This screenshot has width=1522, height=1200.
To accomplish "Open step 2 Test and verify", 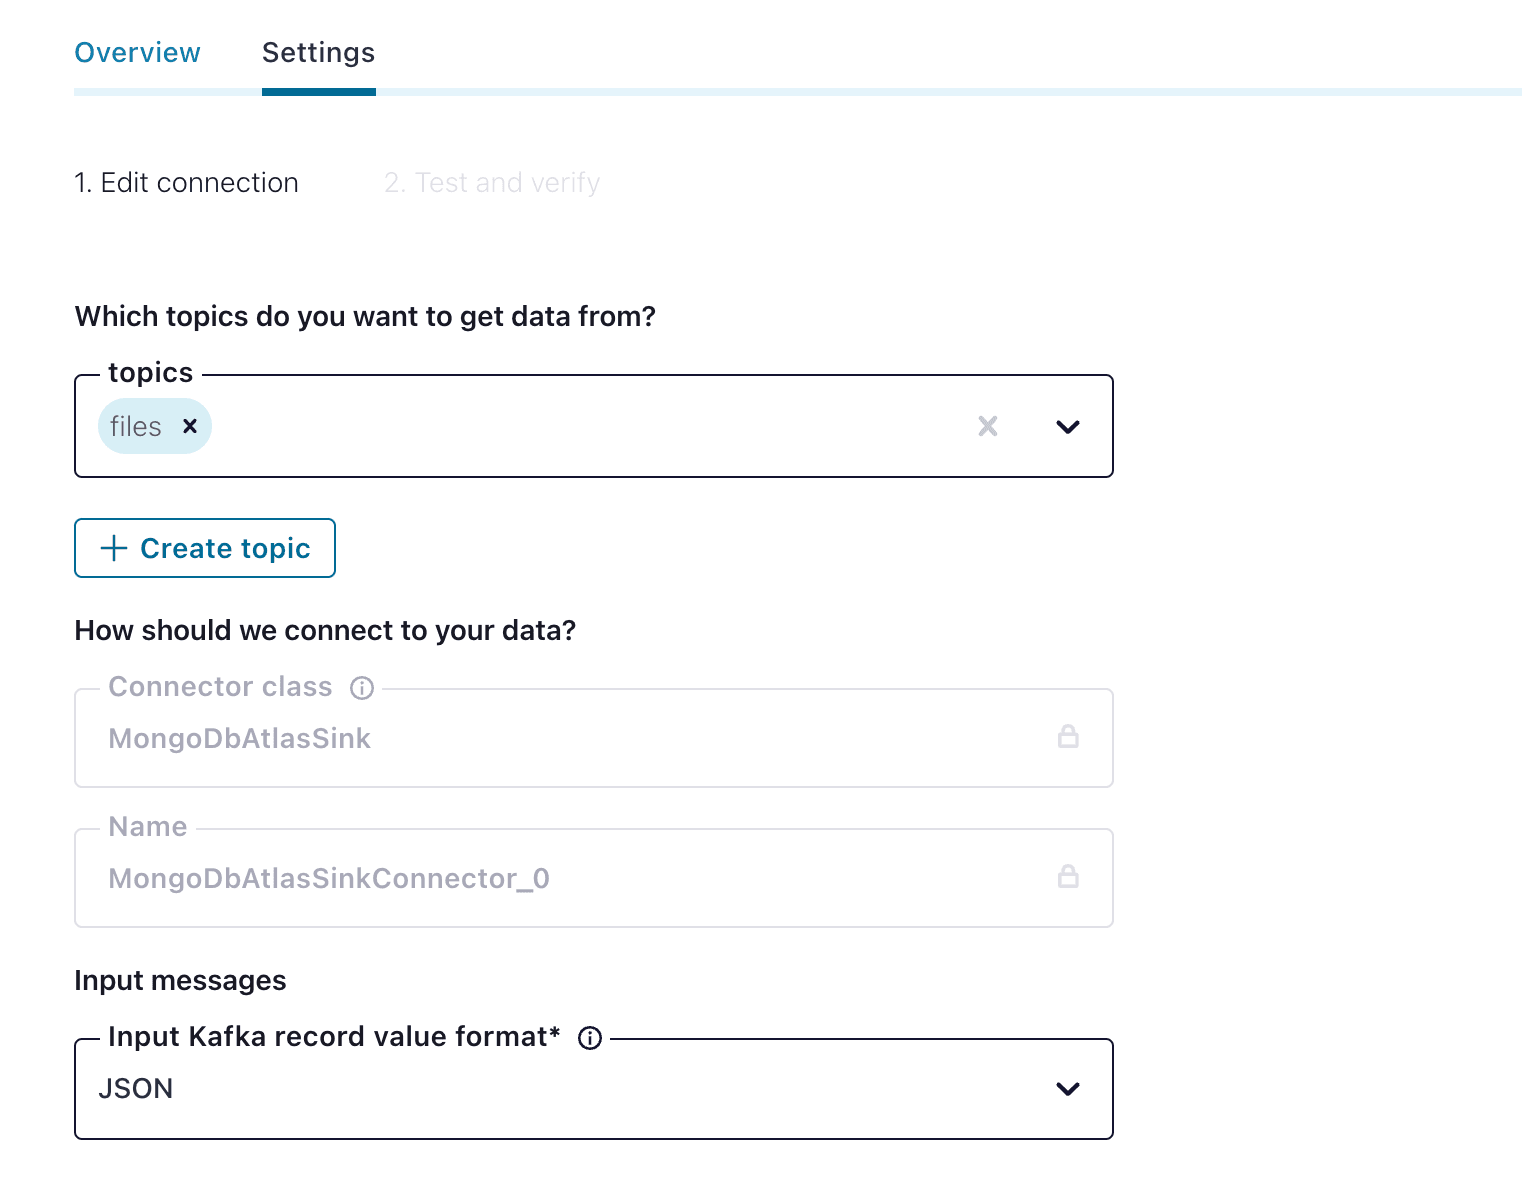I will point(492,183).
